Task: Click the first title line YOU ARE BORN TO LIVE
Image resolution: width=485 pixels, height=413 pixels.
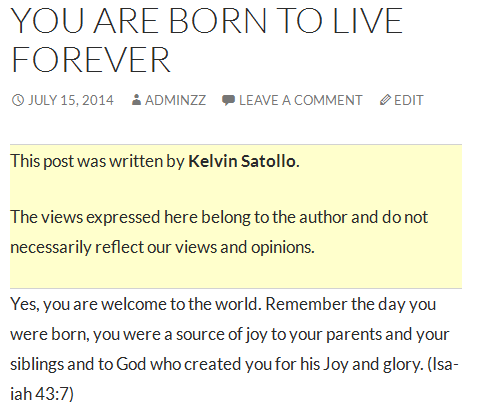Action: (x=207, y=21)
